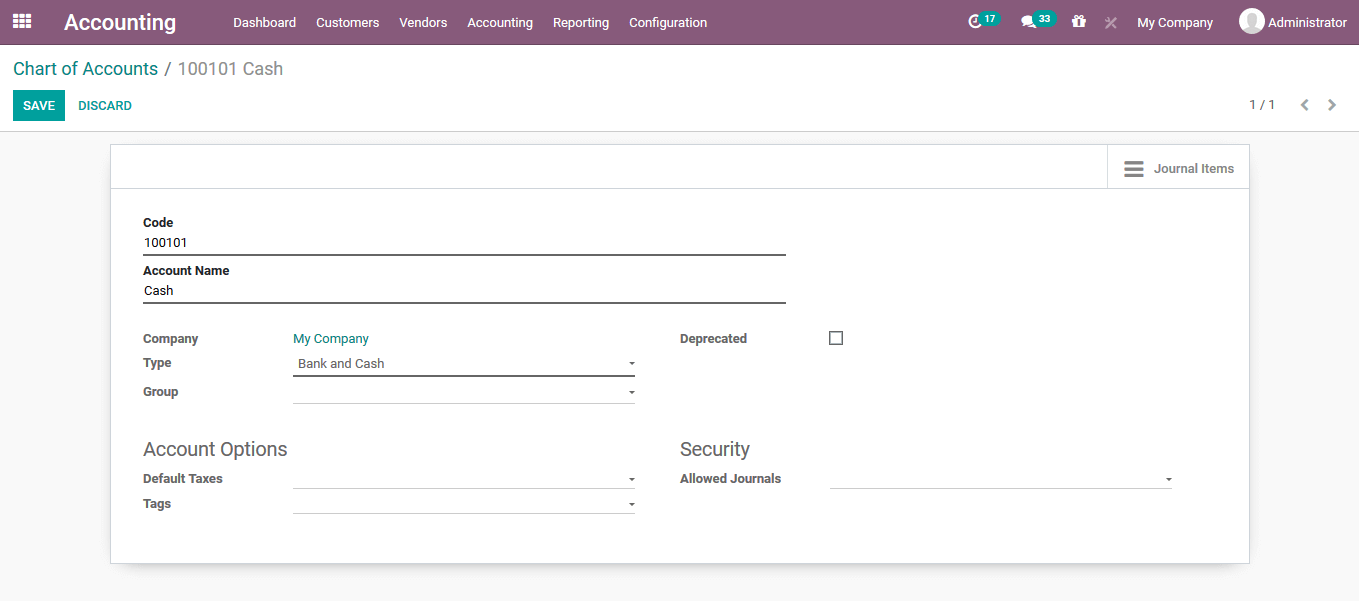This screenshot has height=601, width=1359.
Task: Click the gift rewards icon
Action: click(1079, 21)
